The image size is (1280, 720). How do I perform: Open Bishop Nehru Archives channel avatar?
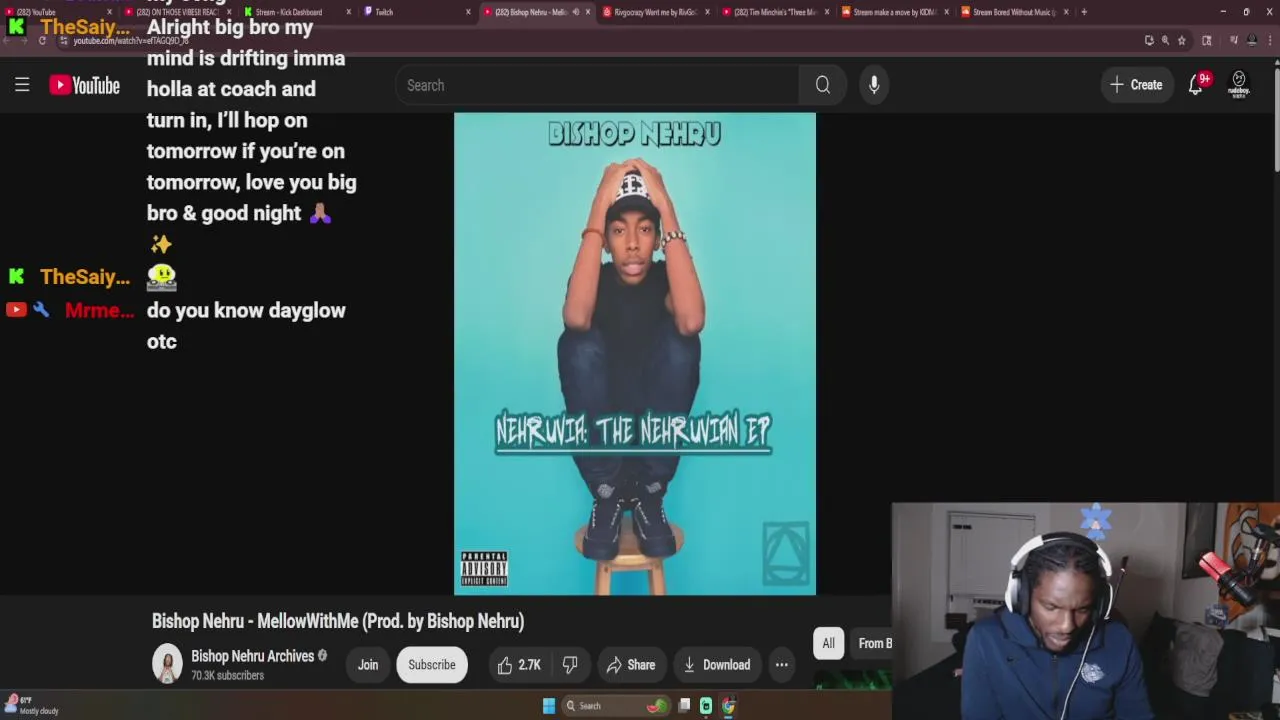(x=167, y=664)
